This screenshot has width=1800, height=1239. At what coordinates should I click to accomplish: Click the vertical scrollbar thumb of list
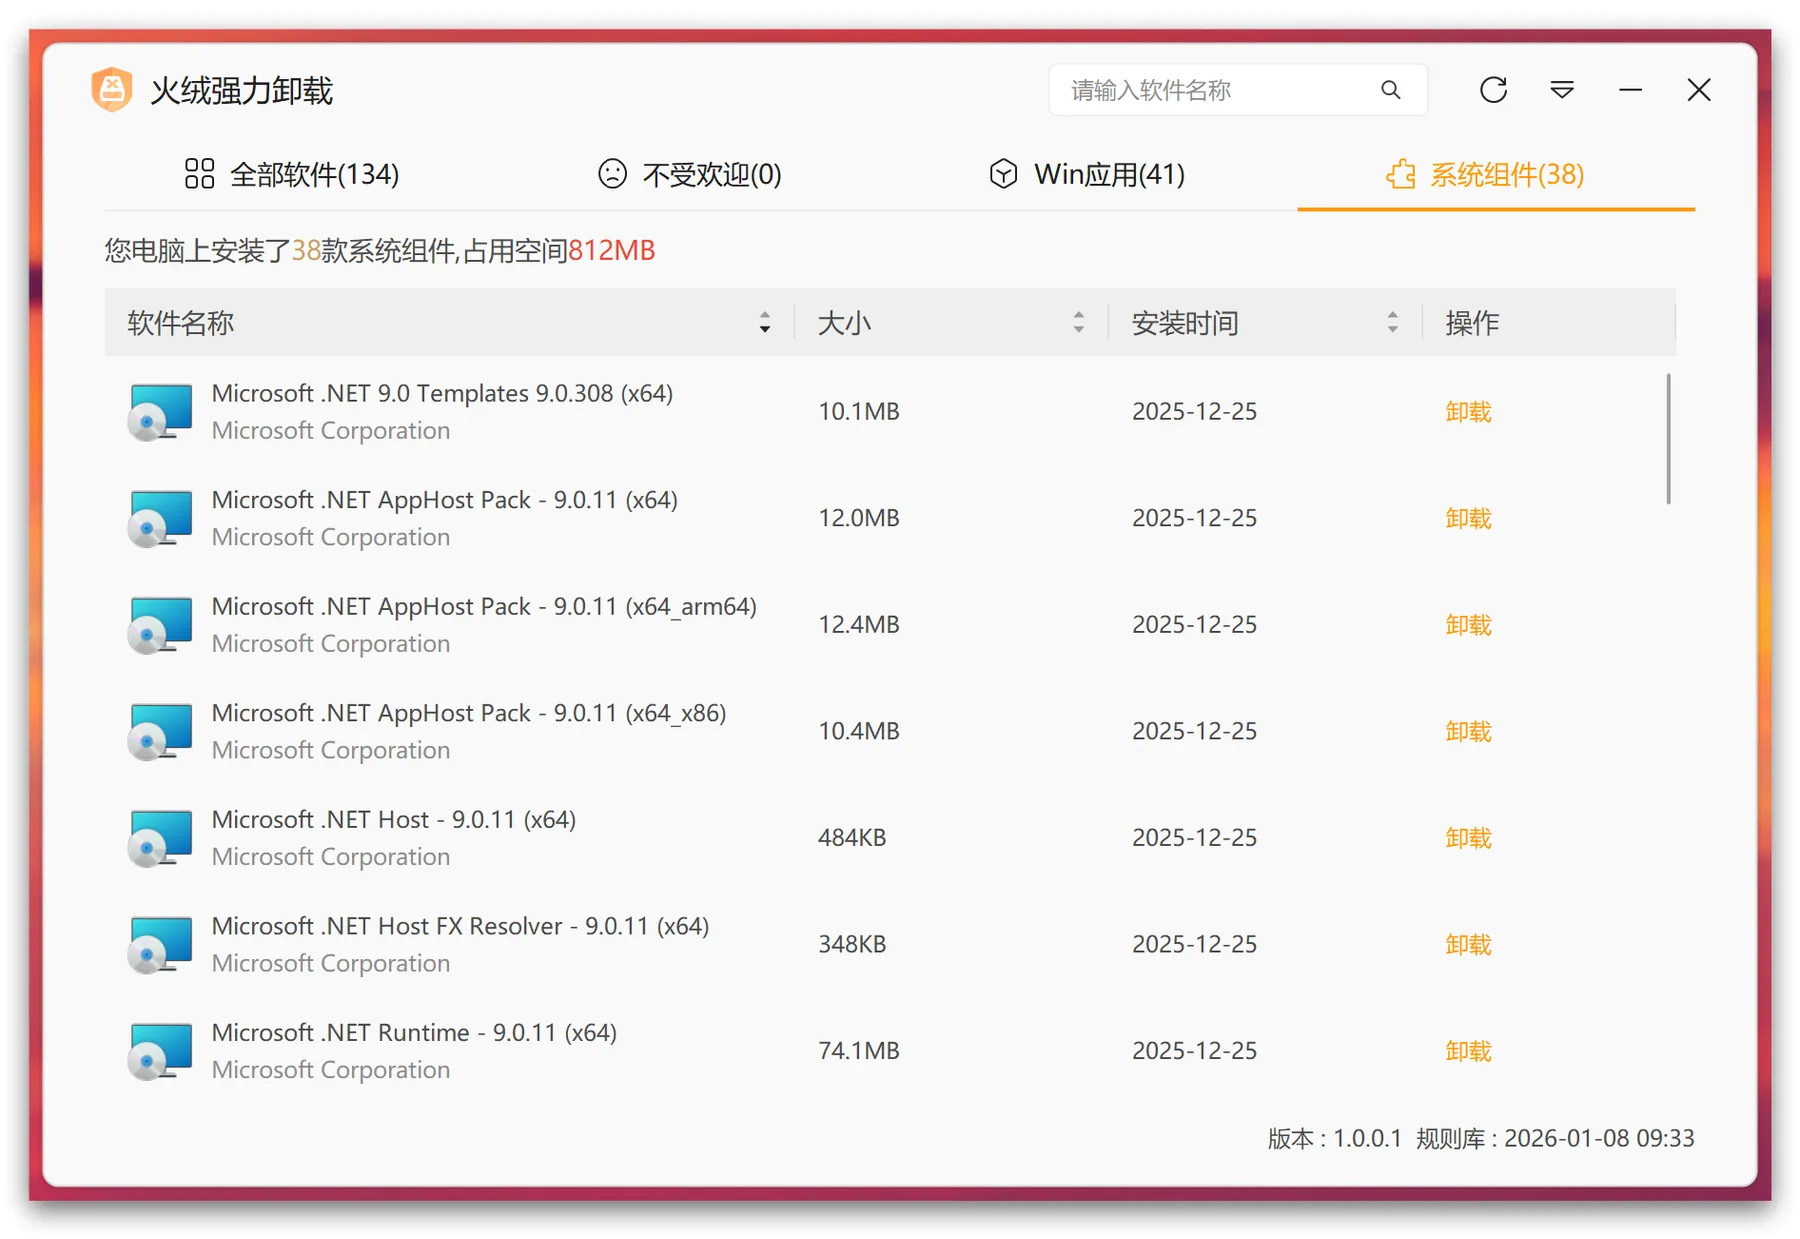[1668, 438]
